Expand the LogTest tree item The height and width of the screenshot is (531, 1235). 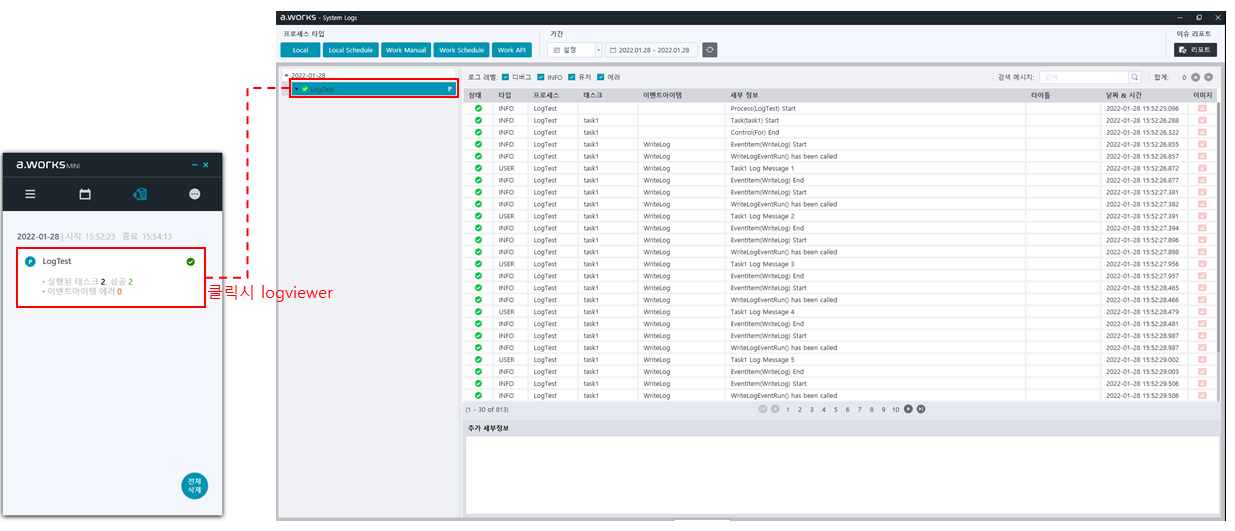296,89
